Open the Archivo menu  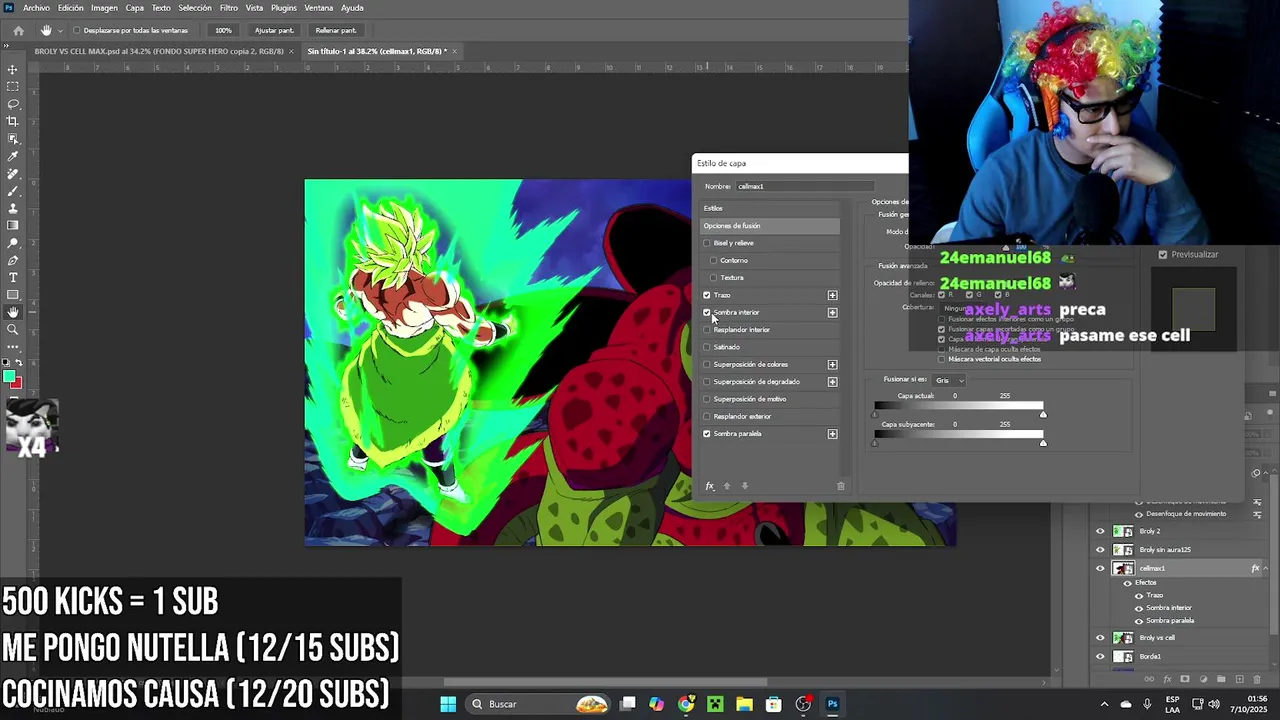pos(36,8)
